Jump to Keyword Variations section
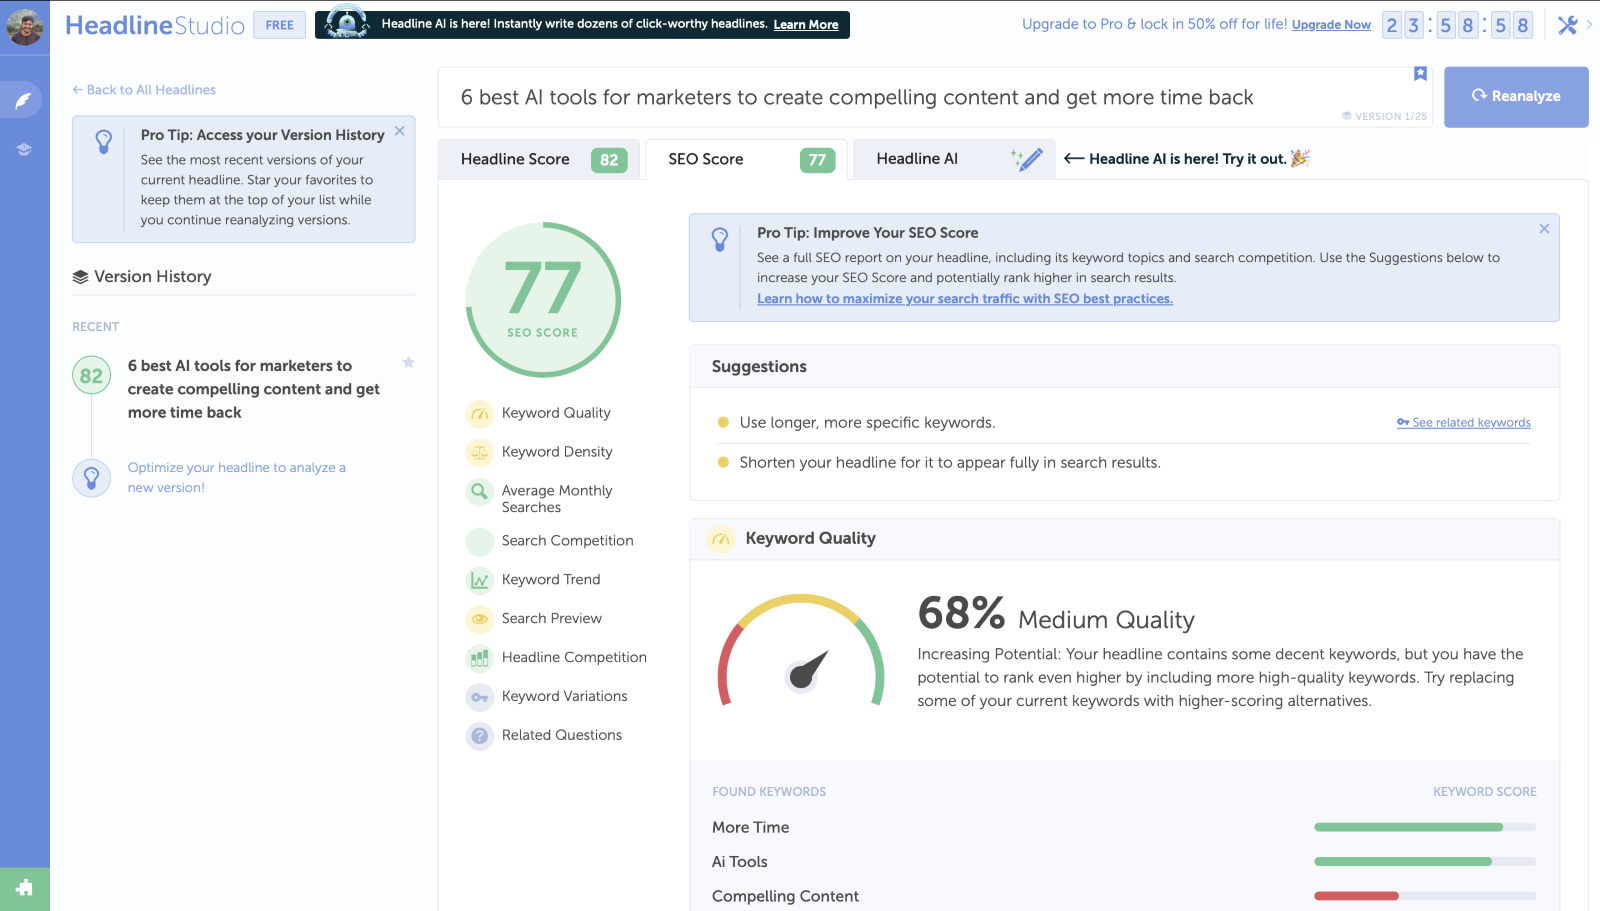Screen dimensions: 1600x911 [565, 697]
